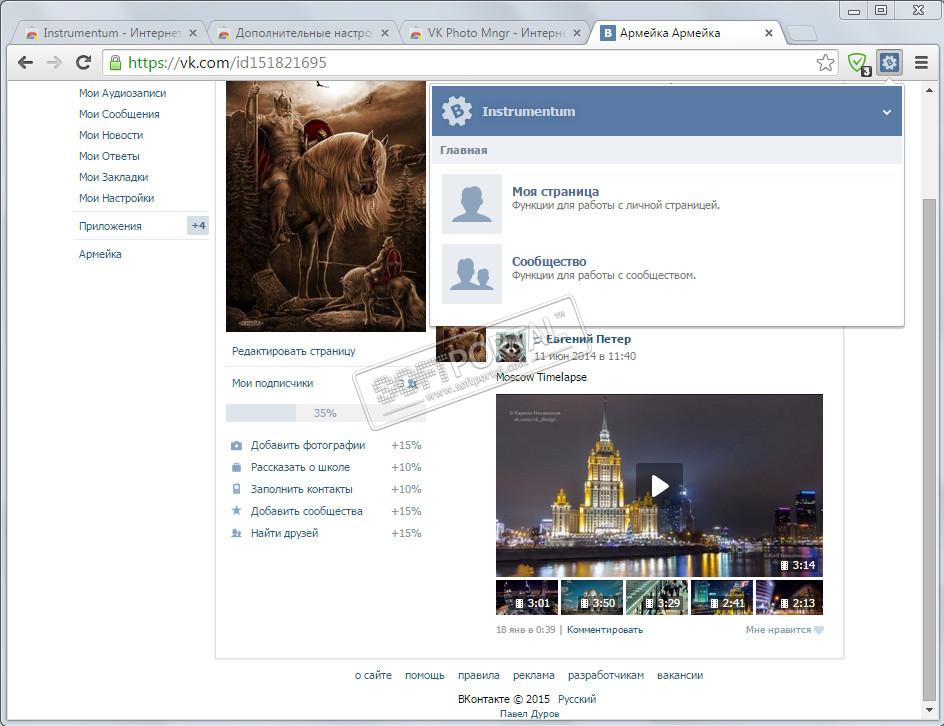Viewport: 944px width, 726px height.
Task: Open the 3:29 video thumbnail
Action: 657,597
